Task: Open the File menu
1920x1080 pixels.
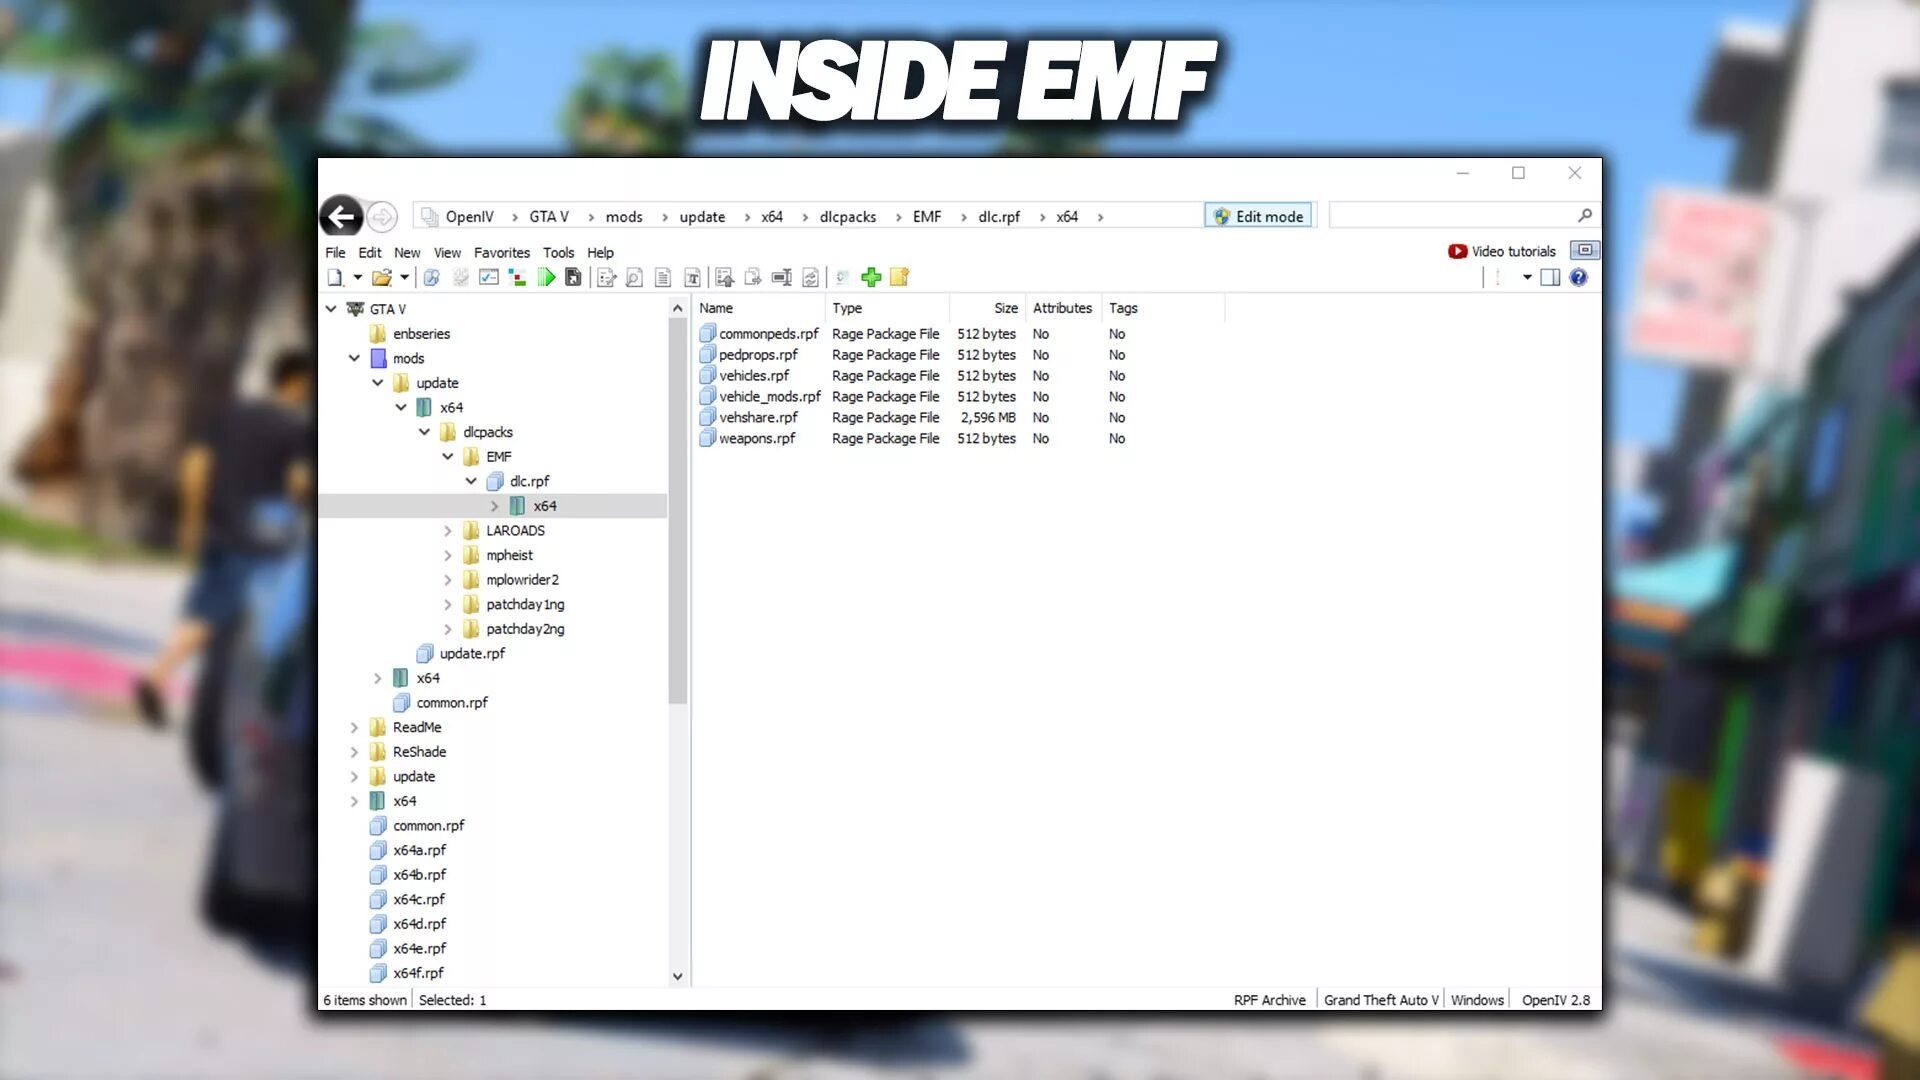Action: [x=335, y=252]
